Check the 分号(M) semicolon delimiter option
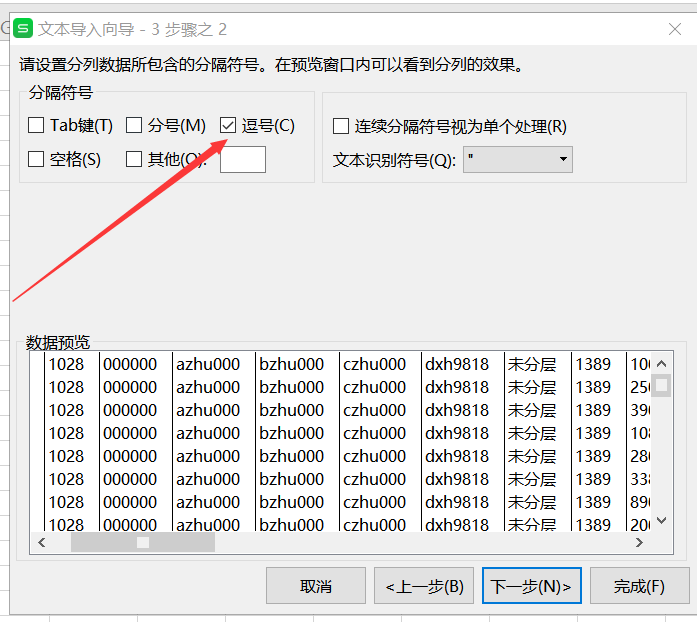 (134, 126)
